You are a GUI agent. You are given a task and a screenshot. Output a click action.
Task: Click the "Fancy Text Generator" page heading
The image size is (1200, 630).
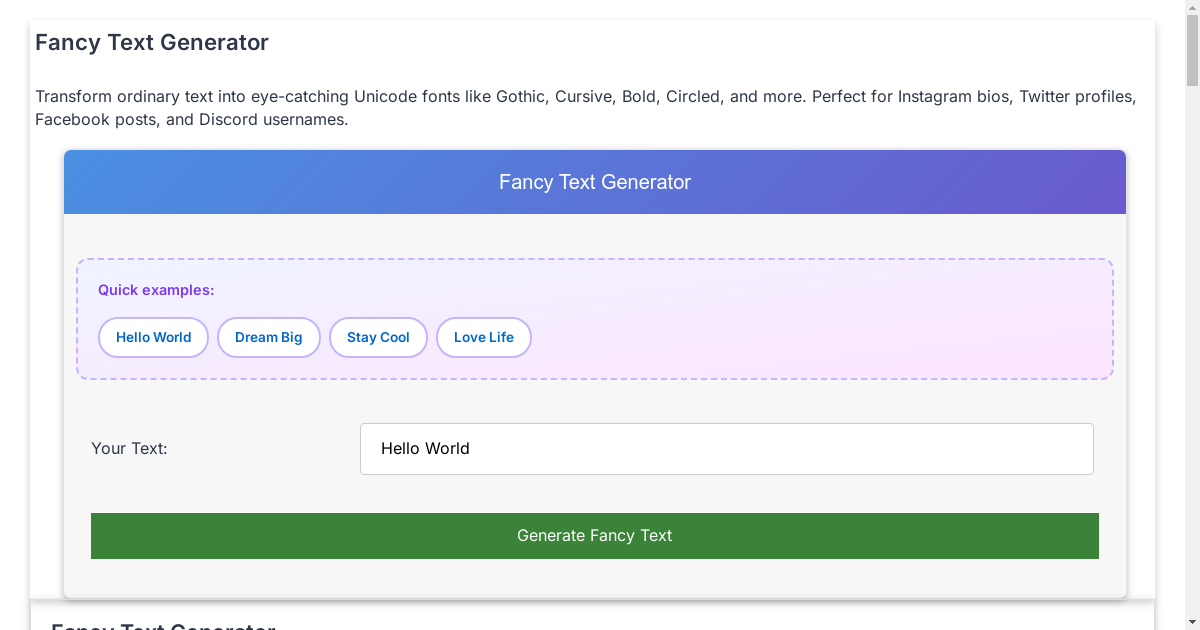[151, 42]
